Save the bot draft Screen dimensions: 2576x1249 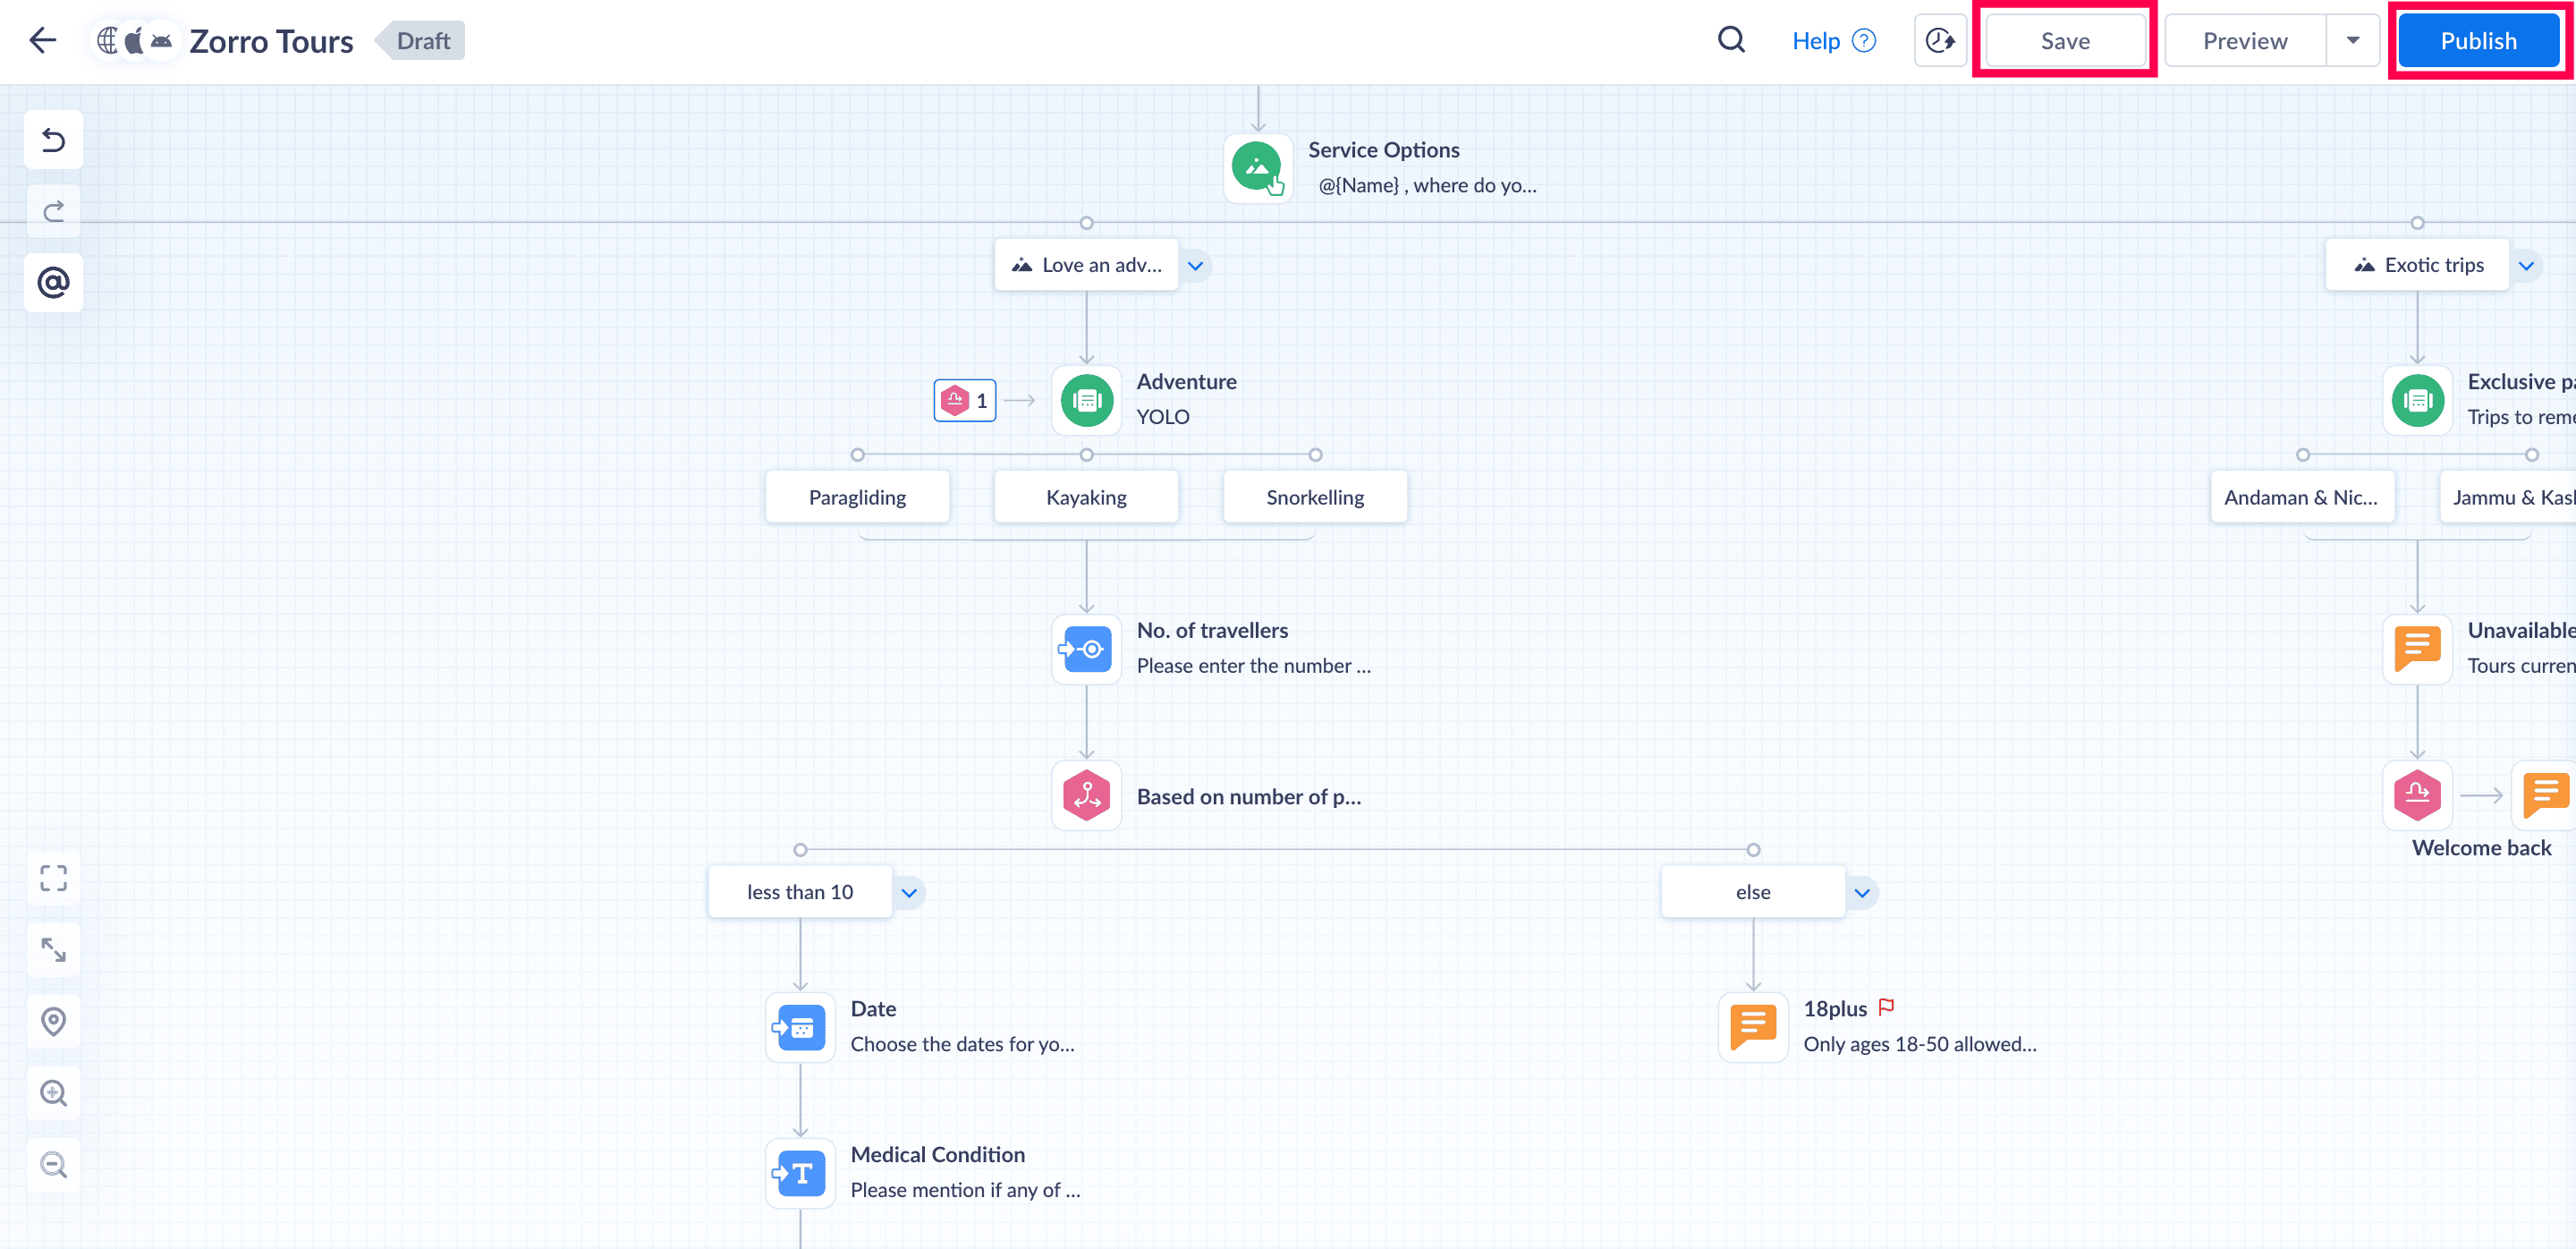[x=2064, y=41]
